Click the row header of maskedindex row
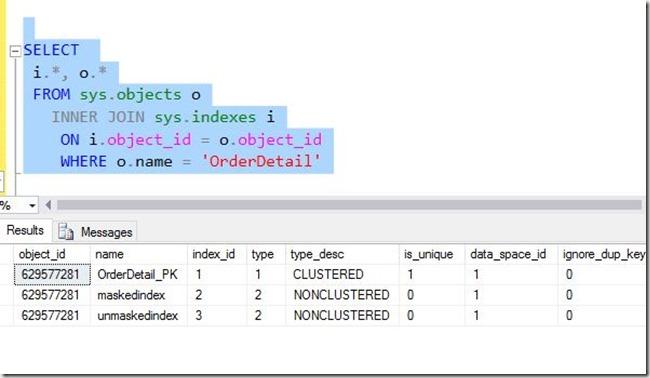650x378 pixels. click(7, 295)
